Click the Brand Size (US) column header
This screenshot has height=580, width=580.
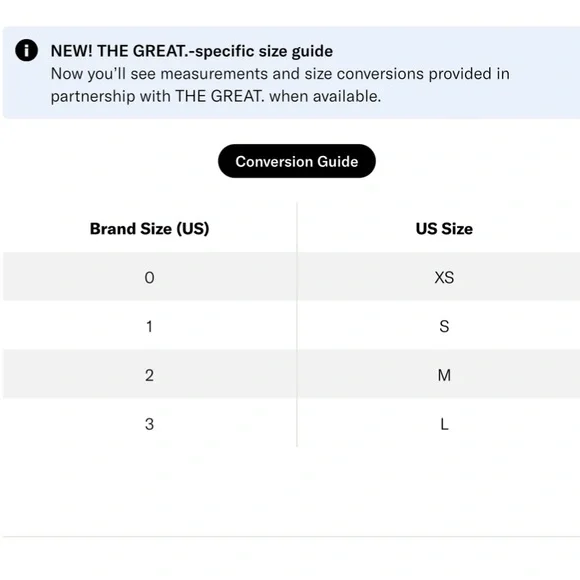[x=149, y=229]
